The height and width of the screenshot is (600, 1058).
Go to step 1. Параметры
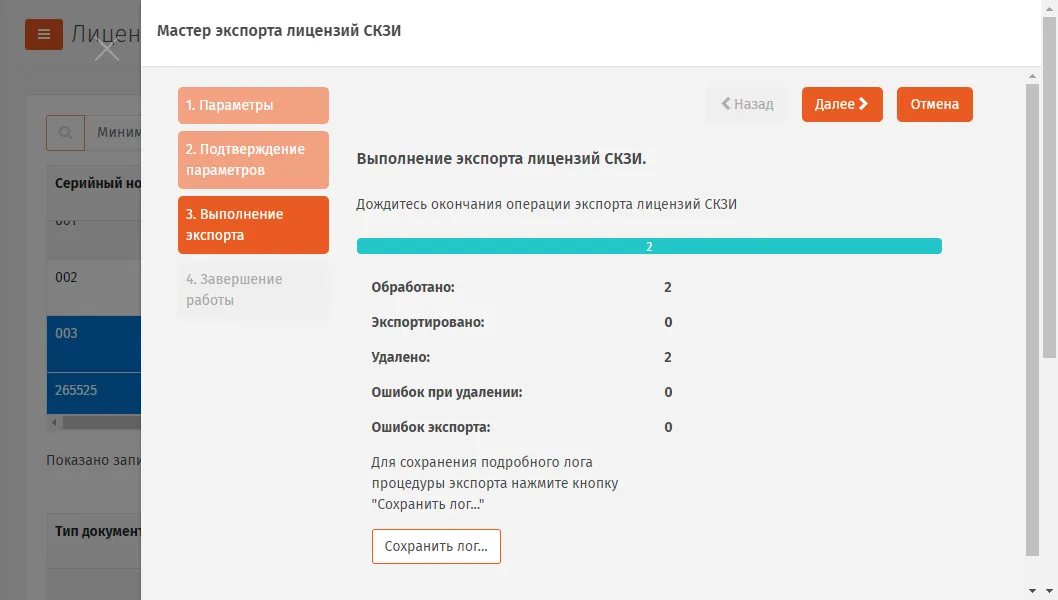click(253, 105)
